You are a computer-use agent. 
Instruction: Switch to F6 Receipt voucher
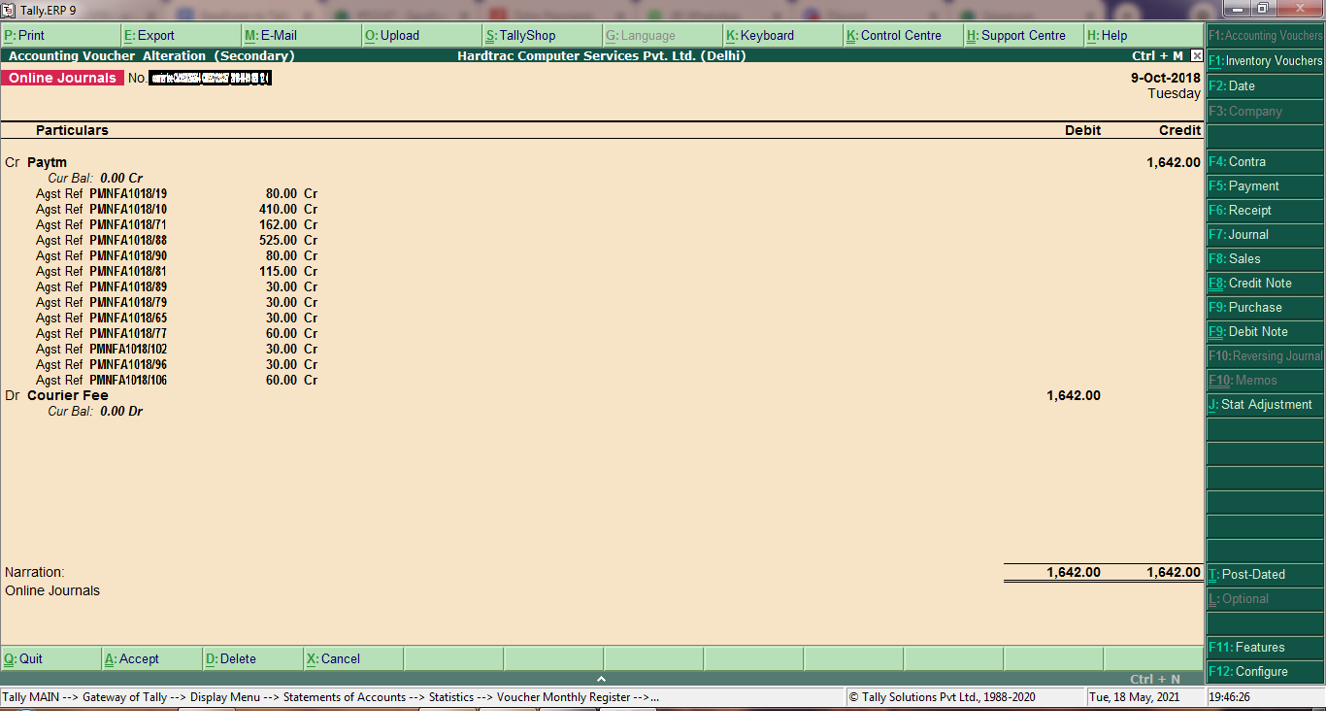pyautogui.click(x=1265, y=210)
